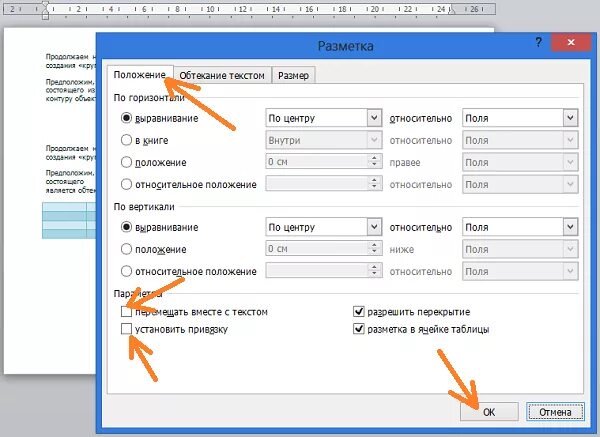Click the right indent marker on the ruler

tap(452, 10)
